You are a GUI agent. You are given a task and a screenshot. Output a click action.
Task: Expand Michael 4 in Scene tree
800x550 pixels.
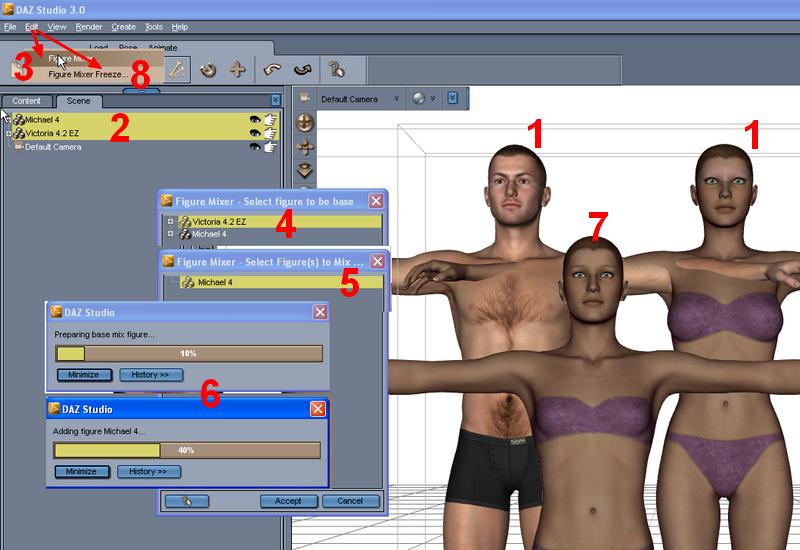(x=8, y=119)
